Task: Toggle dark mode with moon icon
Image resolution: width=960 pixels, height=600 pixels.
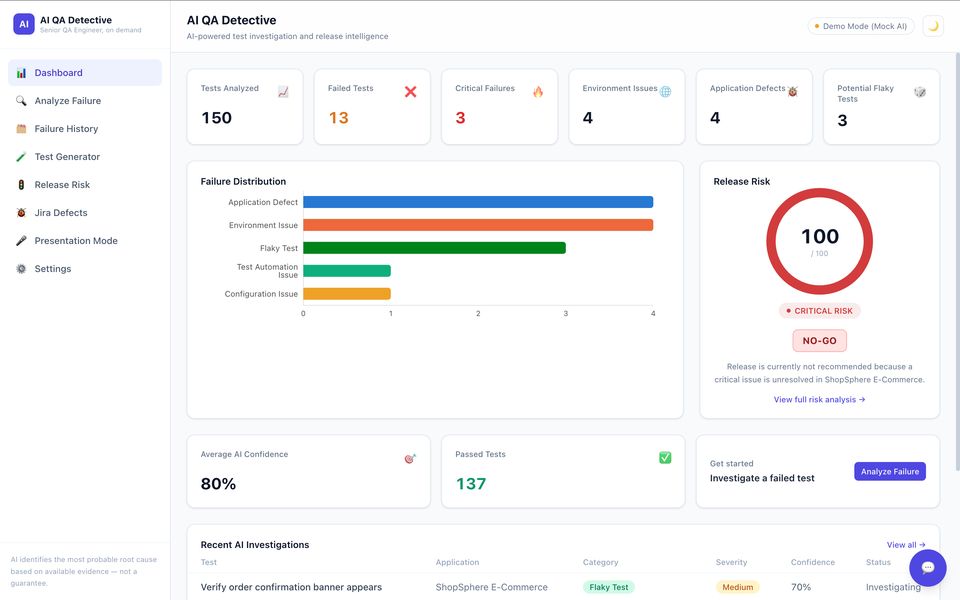Action: (x=933, y=26)
